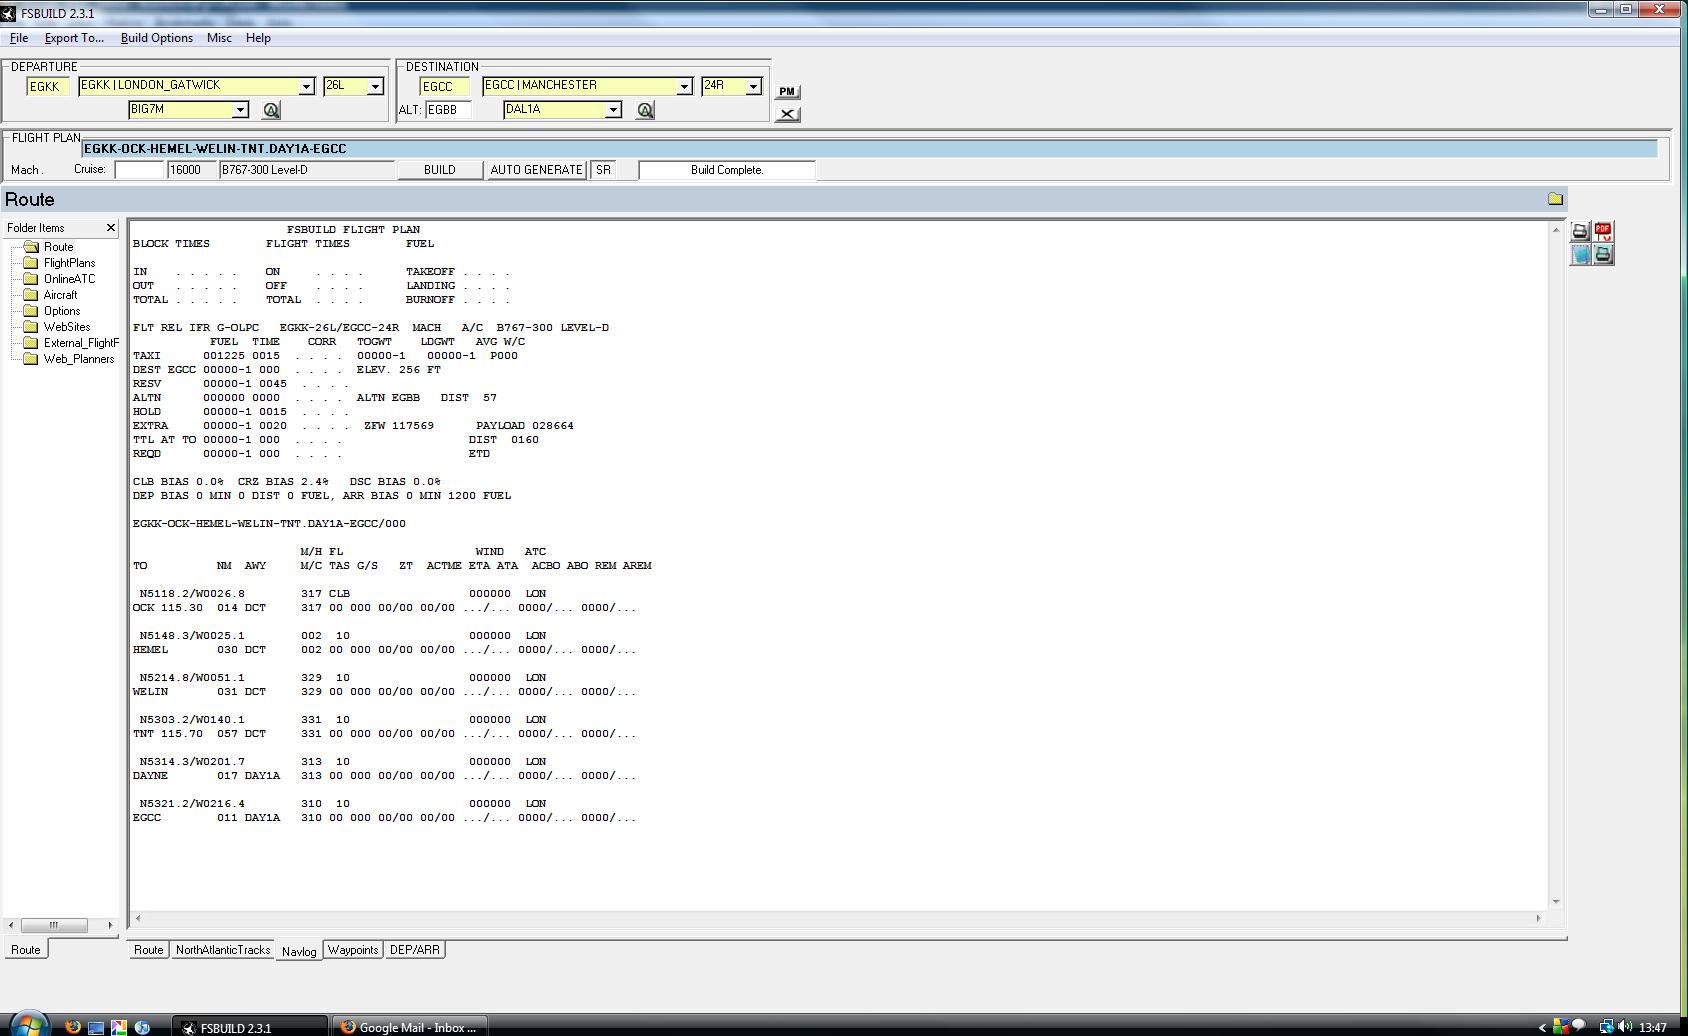This screenshot has width=1688, height=1036.
Task: Switch to the NorthAtlanticTracks tab
Action: pyautogui.click(x=223, y=950)
